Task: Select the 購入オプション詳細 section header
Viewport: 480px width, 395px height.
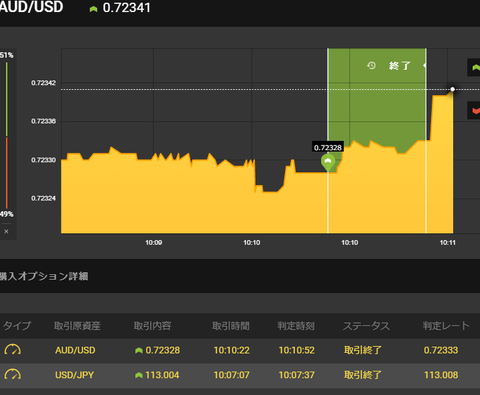Action: point(44,276)
